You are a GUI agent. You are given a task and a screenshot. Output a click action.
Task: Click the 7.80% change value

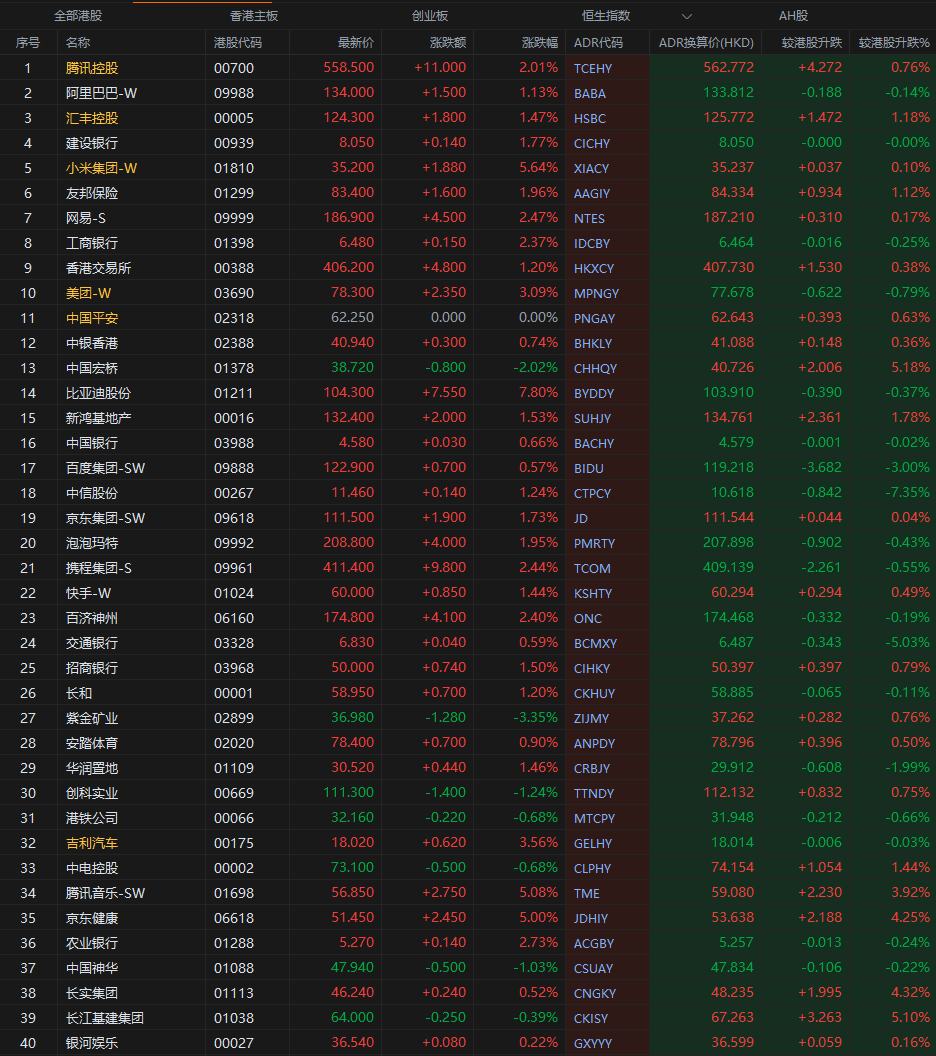[x=539, y=392]
